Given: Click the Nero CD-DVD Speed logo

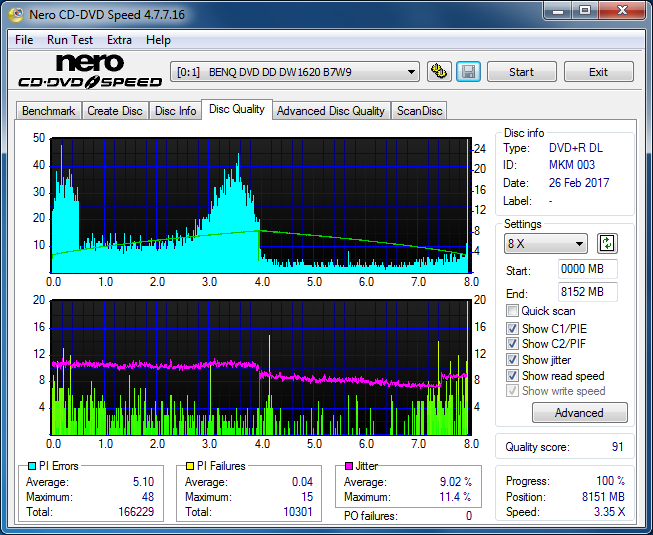Looking at the screenshot, I should [90, 71].
